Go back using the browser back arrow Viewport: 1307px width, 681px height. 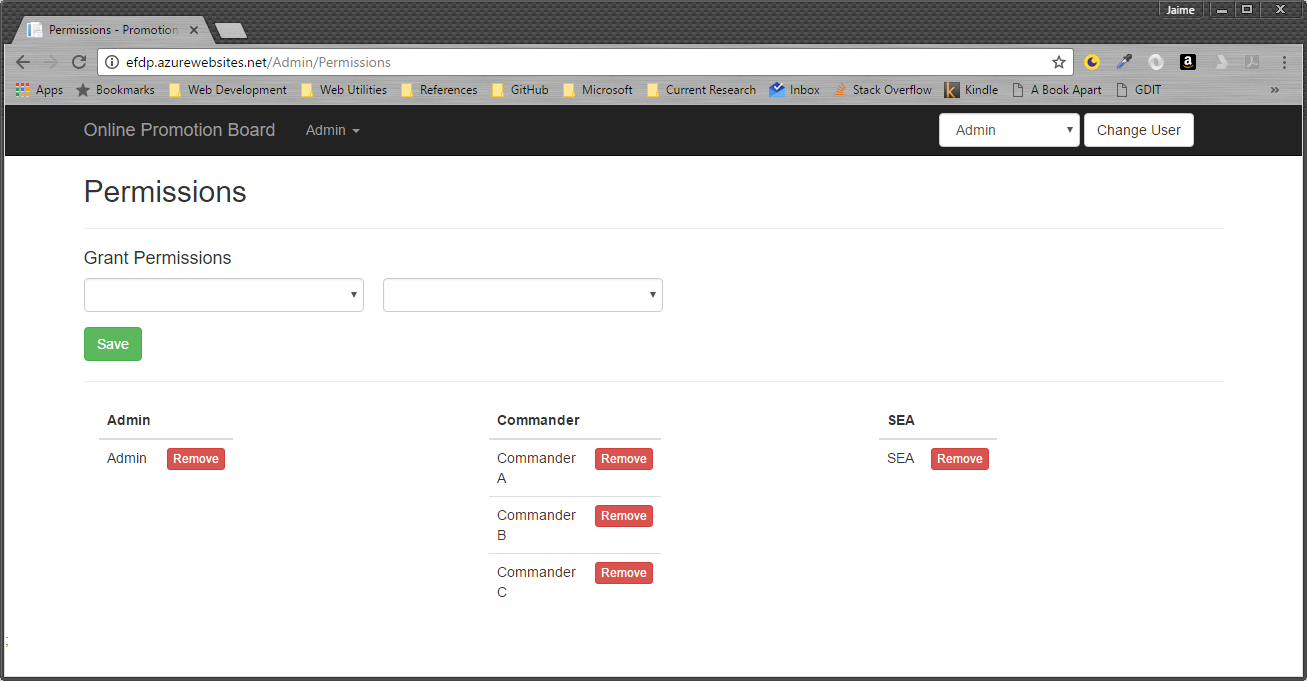(23, 62)
